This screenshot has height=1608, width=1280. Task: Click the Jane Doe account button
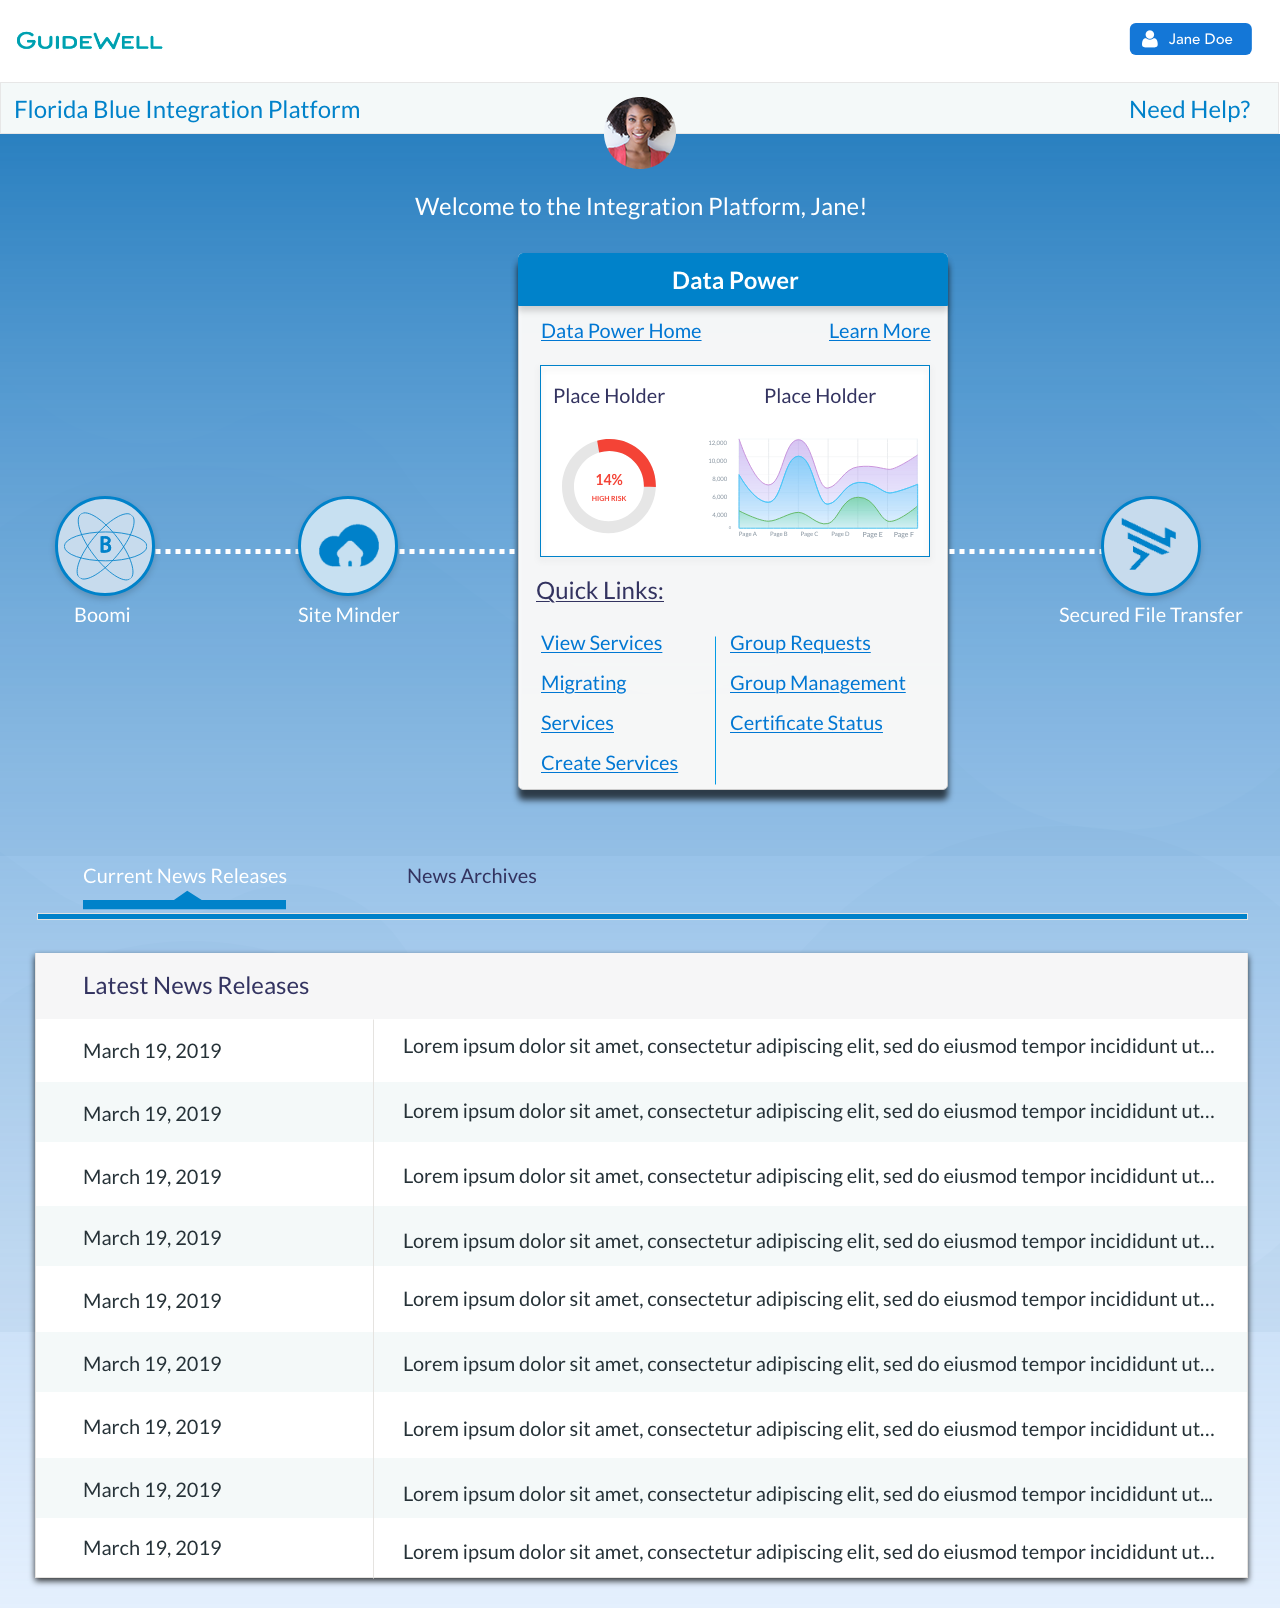pos(1190,39)
